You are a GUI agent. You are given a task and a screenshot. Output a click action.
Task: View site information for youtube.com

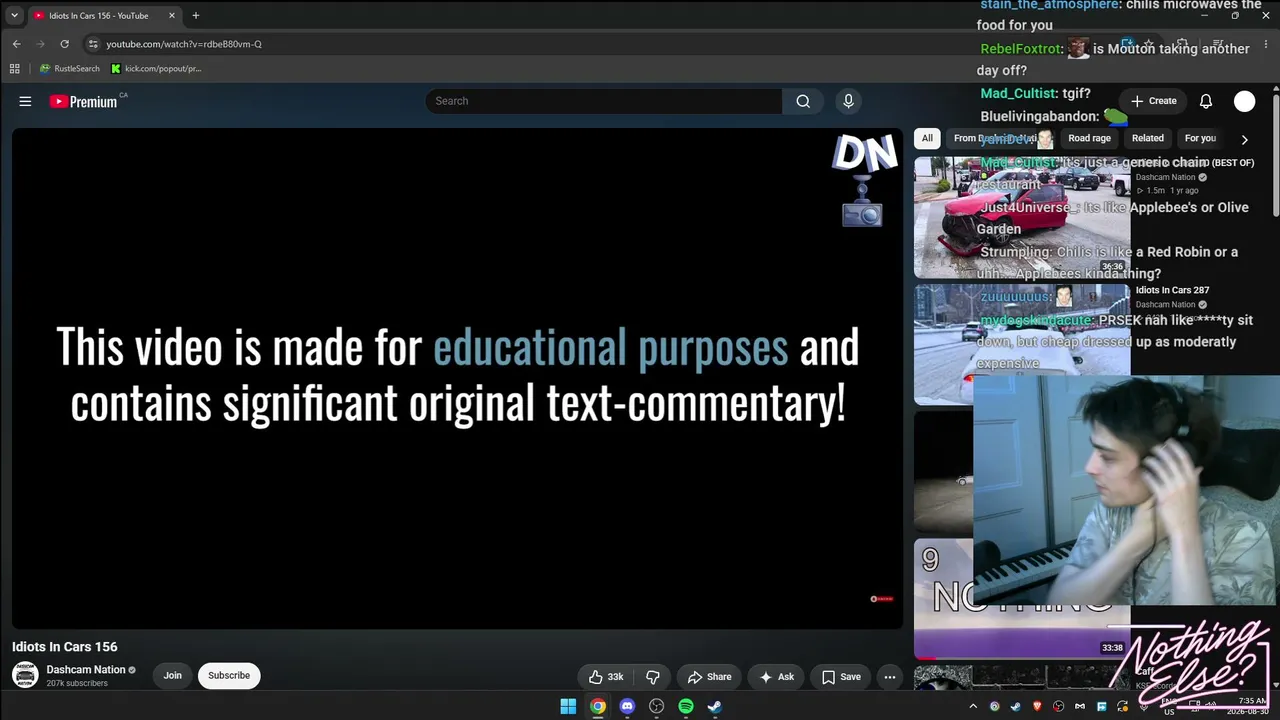point(93,44)
